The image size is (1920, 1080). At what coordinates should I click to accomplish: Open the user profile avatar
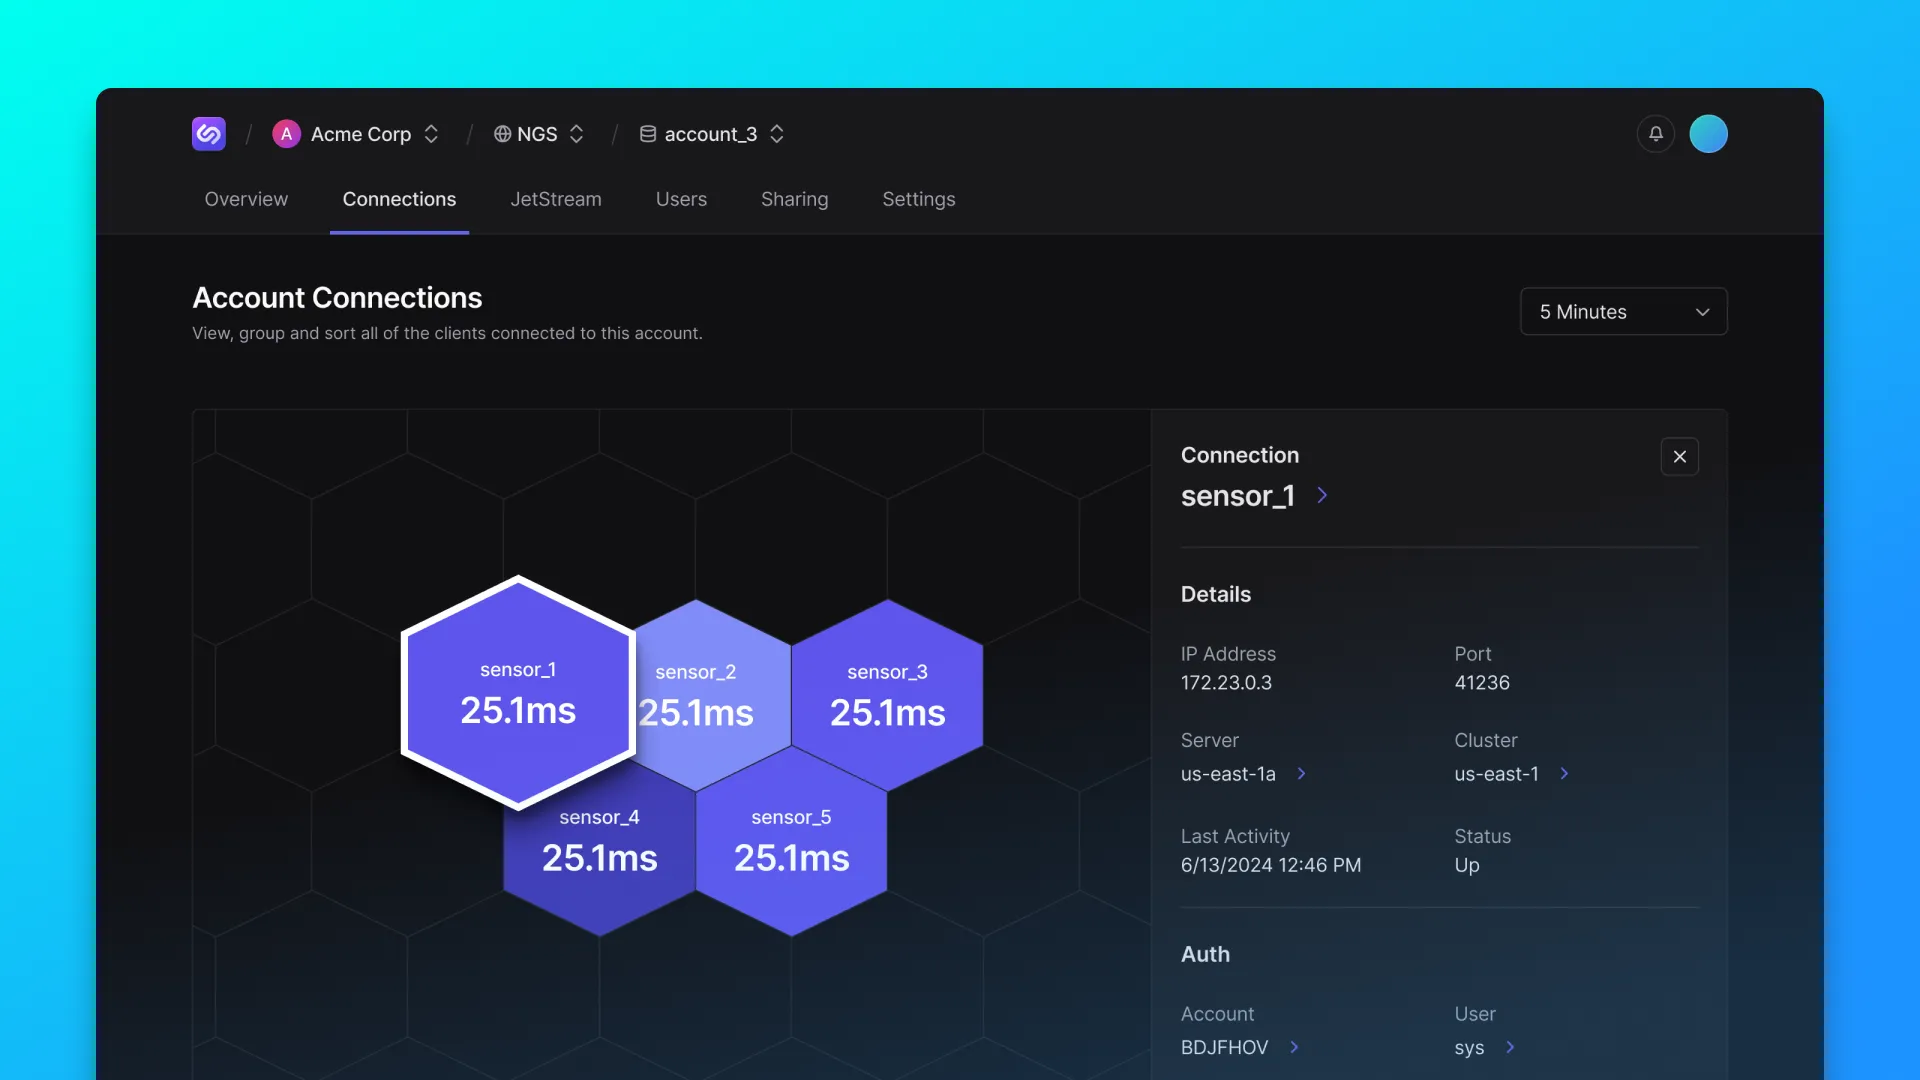pyautogui.click(x=1708, y=134)
